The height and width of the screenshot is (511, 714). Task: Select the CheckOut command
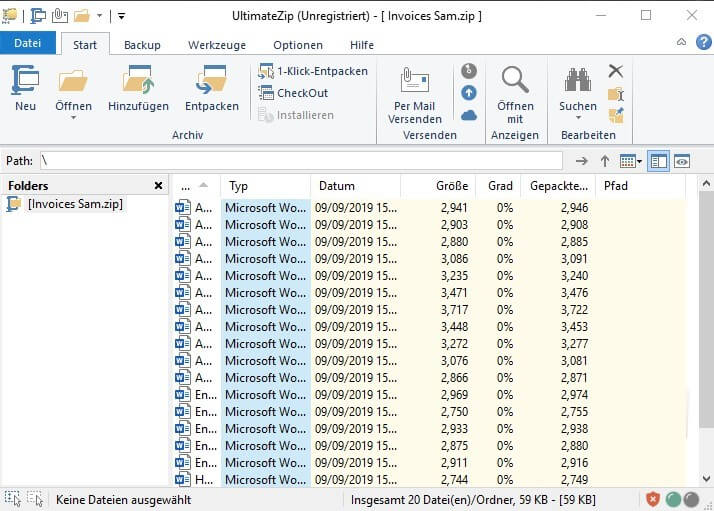pyautogui.click(x=293, y=93)
